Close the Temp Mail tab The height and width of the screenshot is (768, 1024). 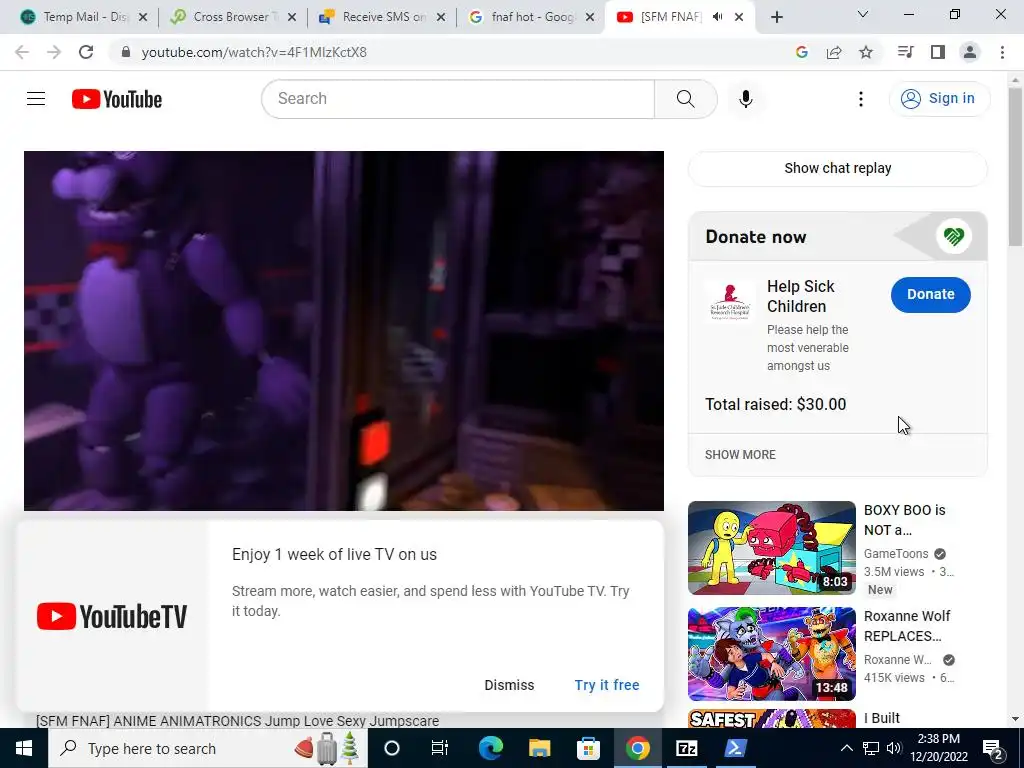(143, 17)
